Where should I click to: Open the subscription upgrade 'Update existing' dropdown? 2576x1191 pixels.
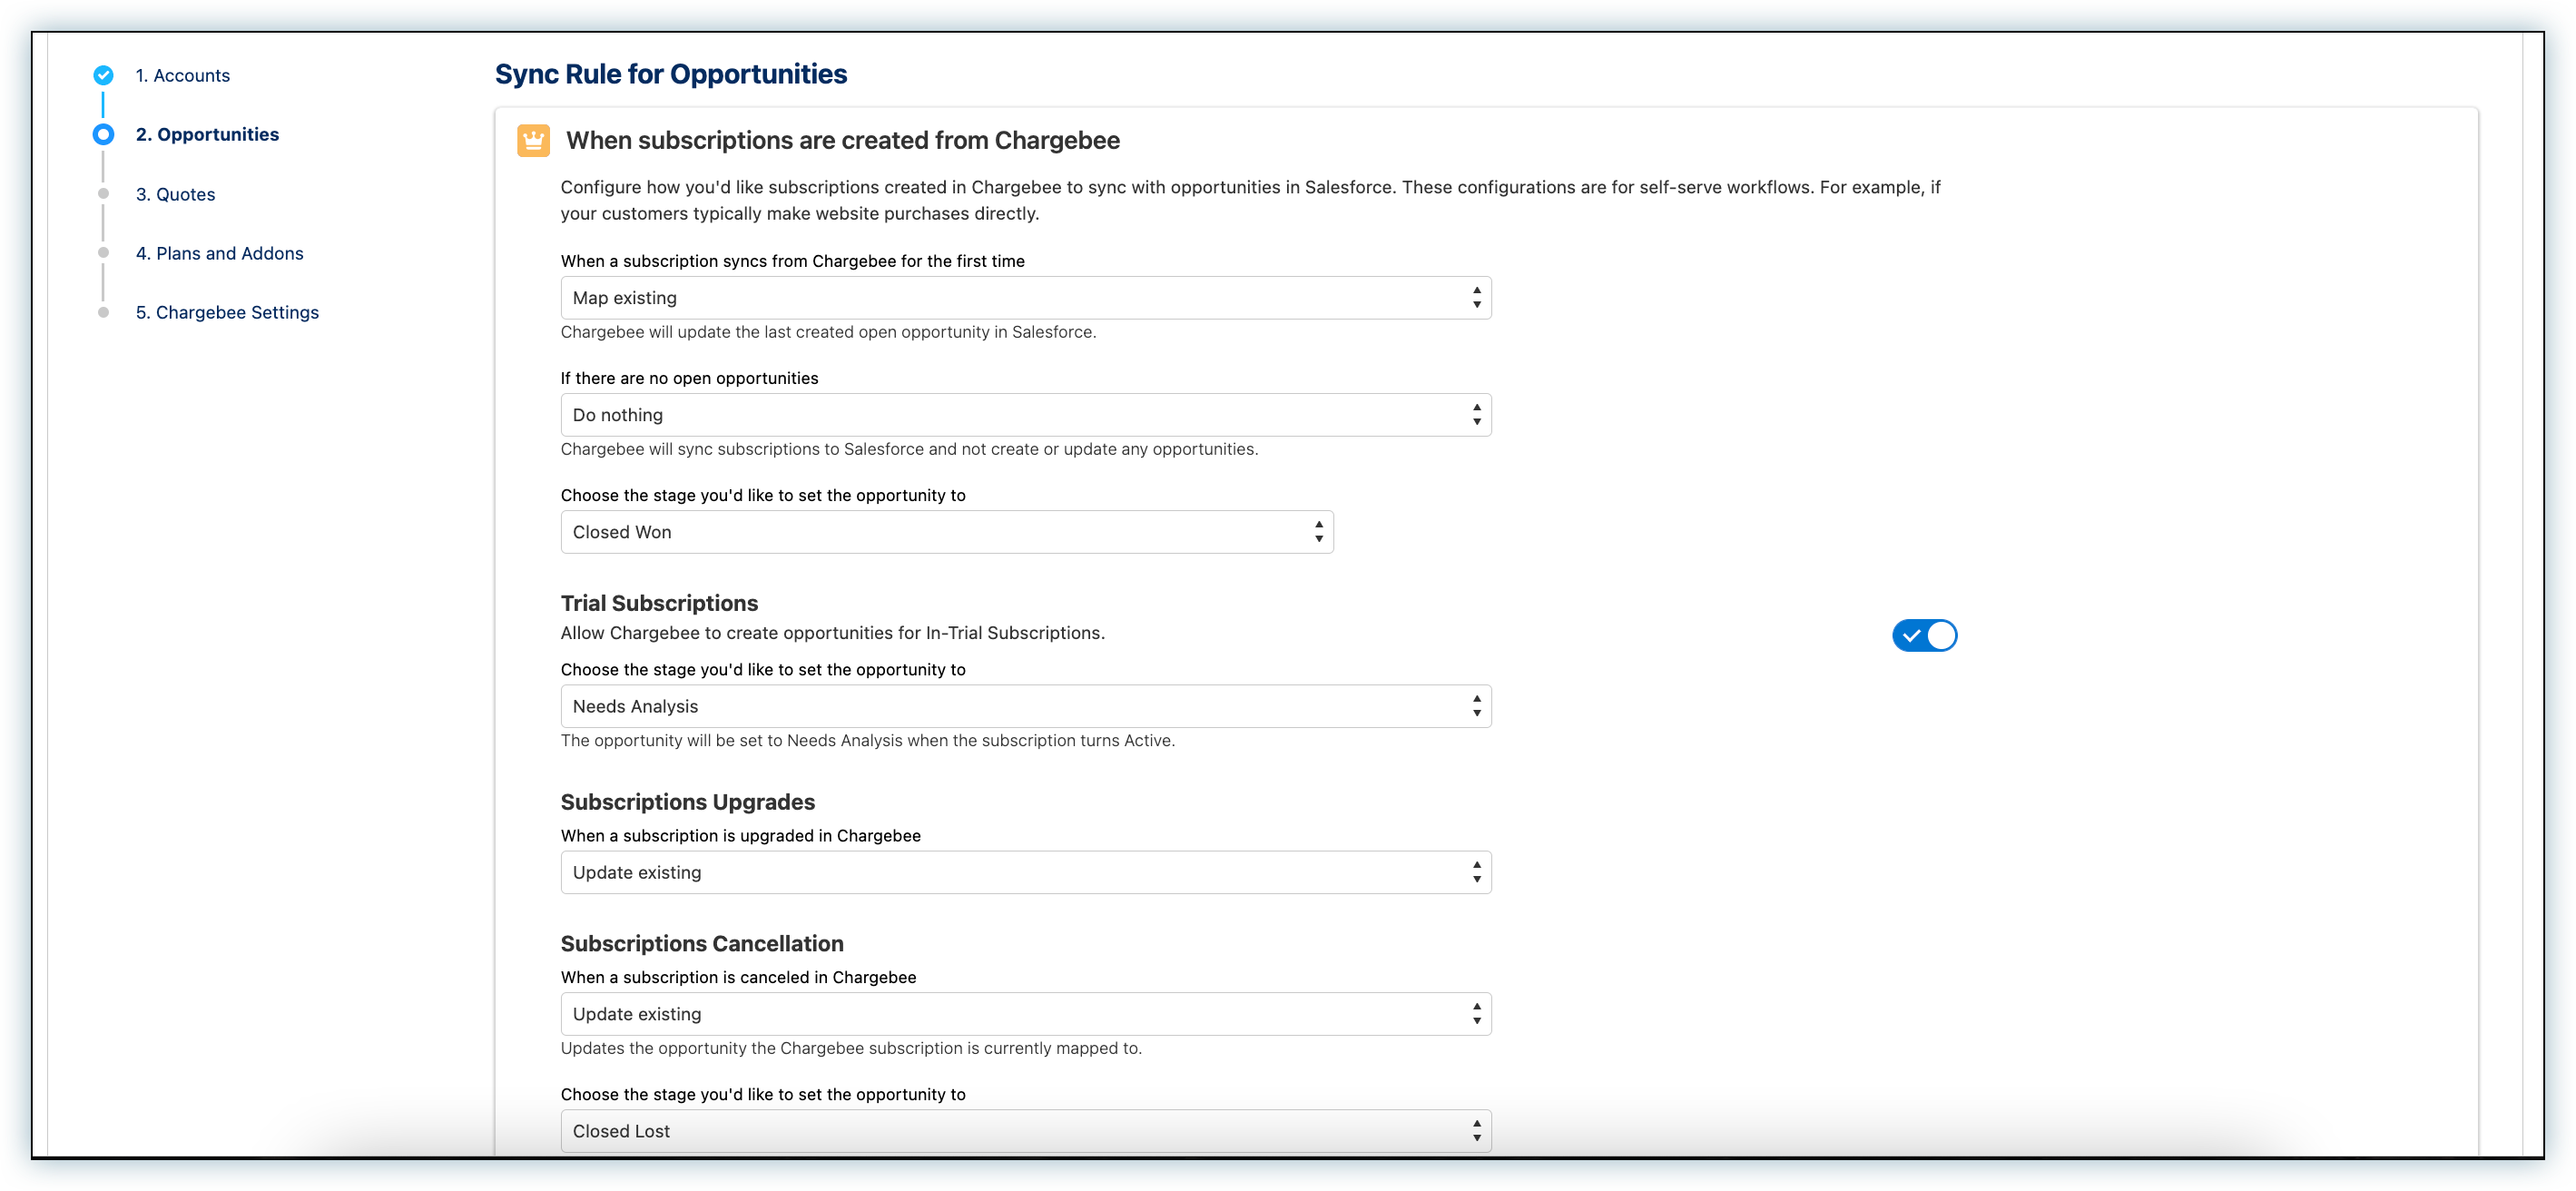point(1025,872)
